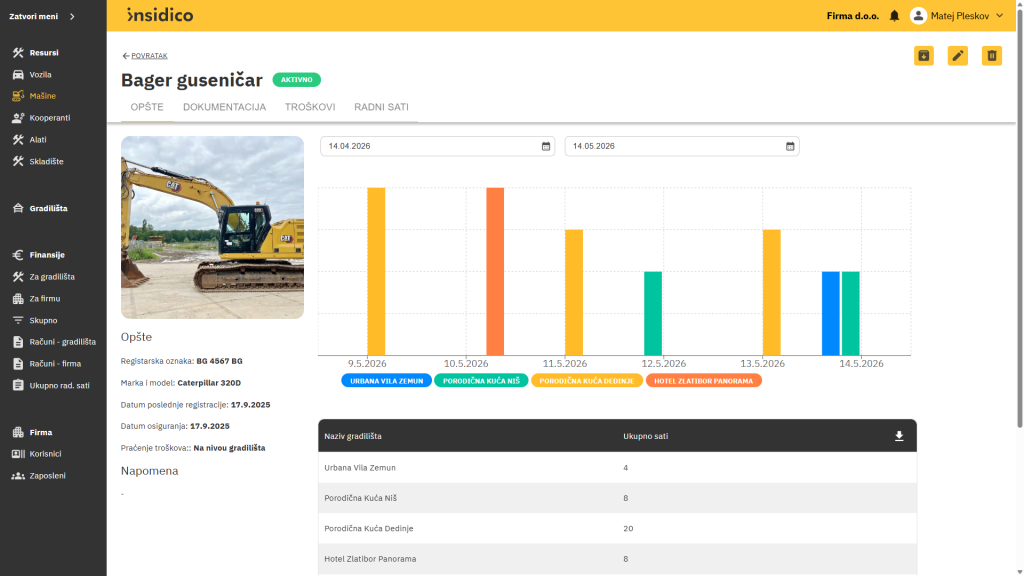Switch to the Dokumentacija tab
Image resolution: width=1024 pixels, height=576 pixels.
pyautogui.click(x=224, y=107)
